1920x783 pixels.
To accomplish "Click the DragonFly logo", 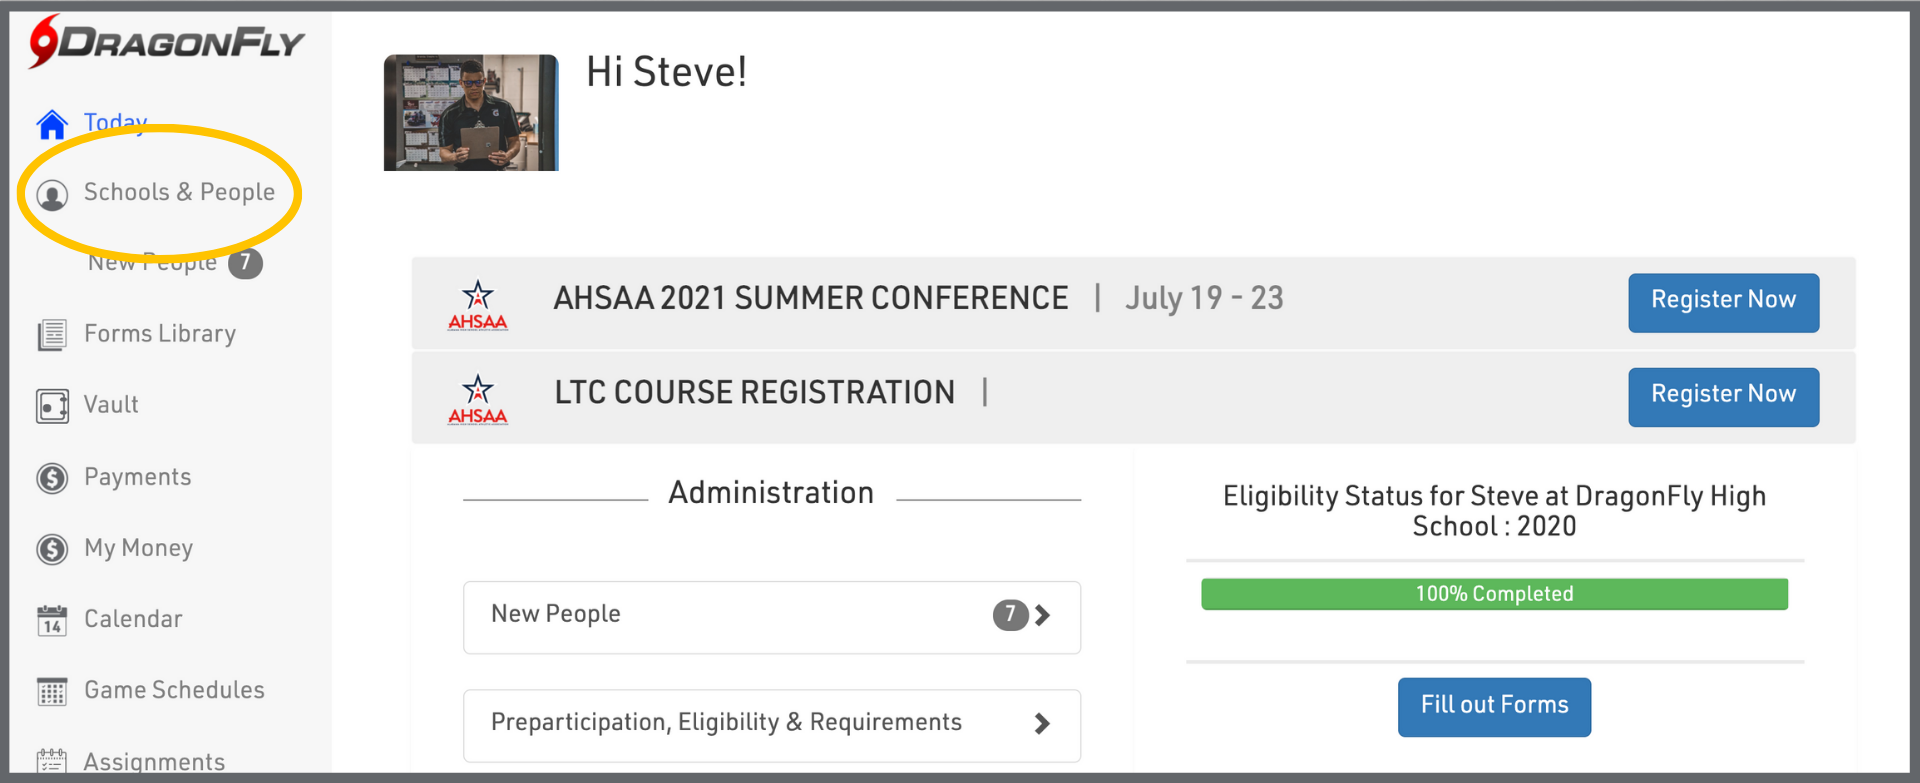I will click(x=167, y=42).
